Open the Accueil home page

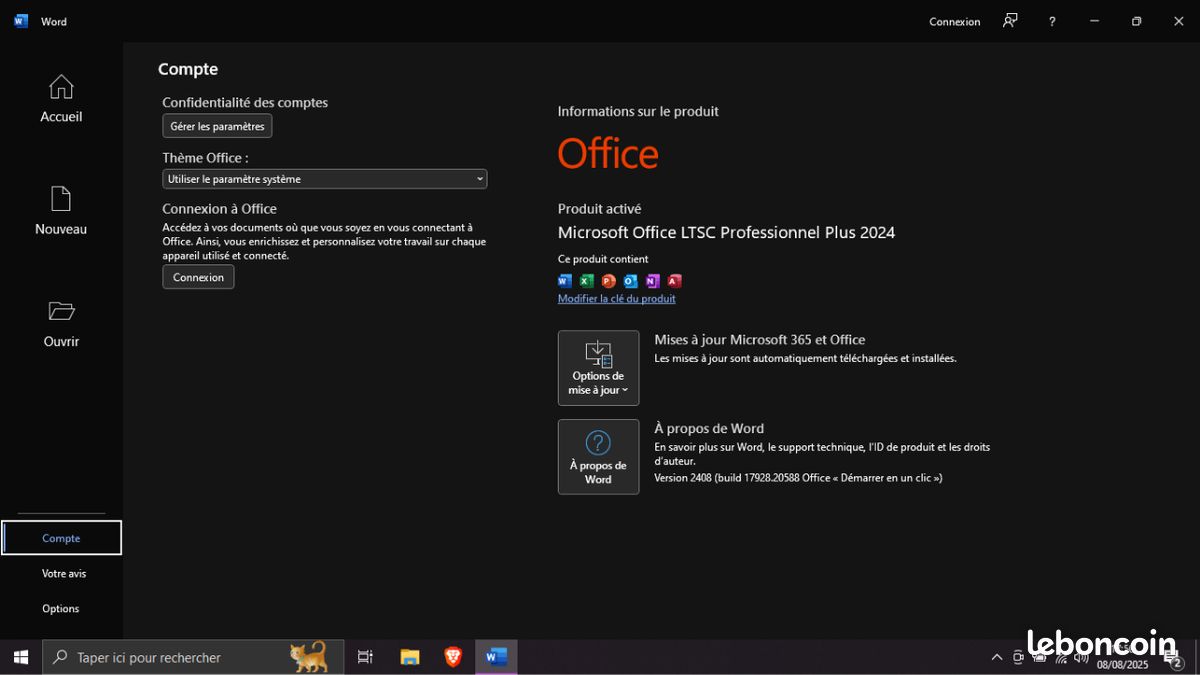click(x=61, y=99)
